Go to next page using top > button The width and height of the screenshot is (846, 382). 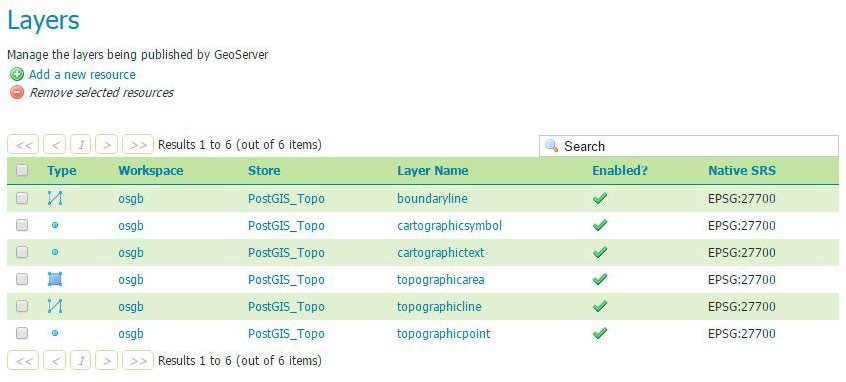107,145
